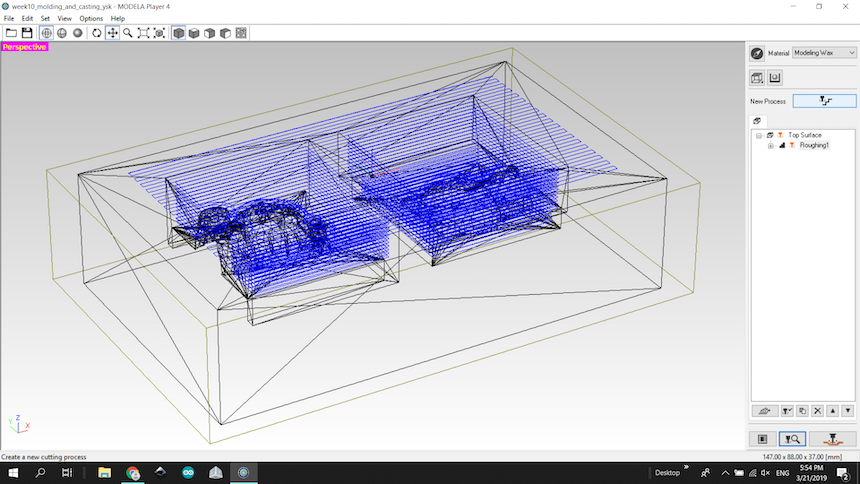Open the notification center icon
Image resolution: width=860 pixels, height=484 pixels.
coord(844,473)
